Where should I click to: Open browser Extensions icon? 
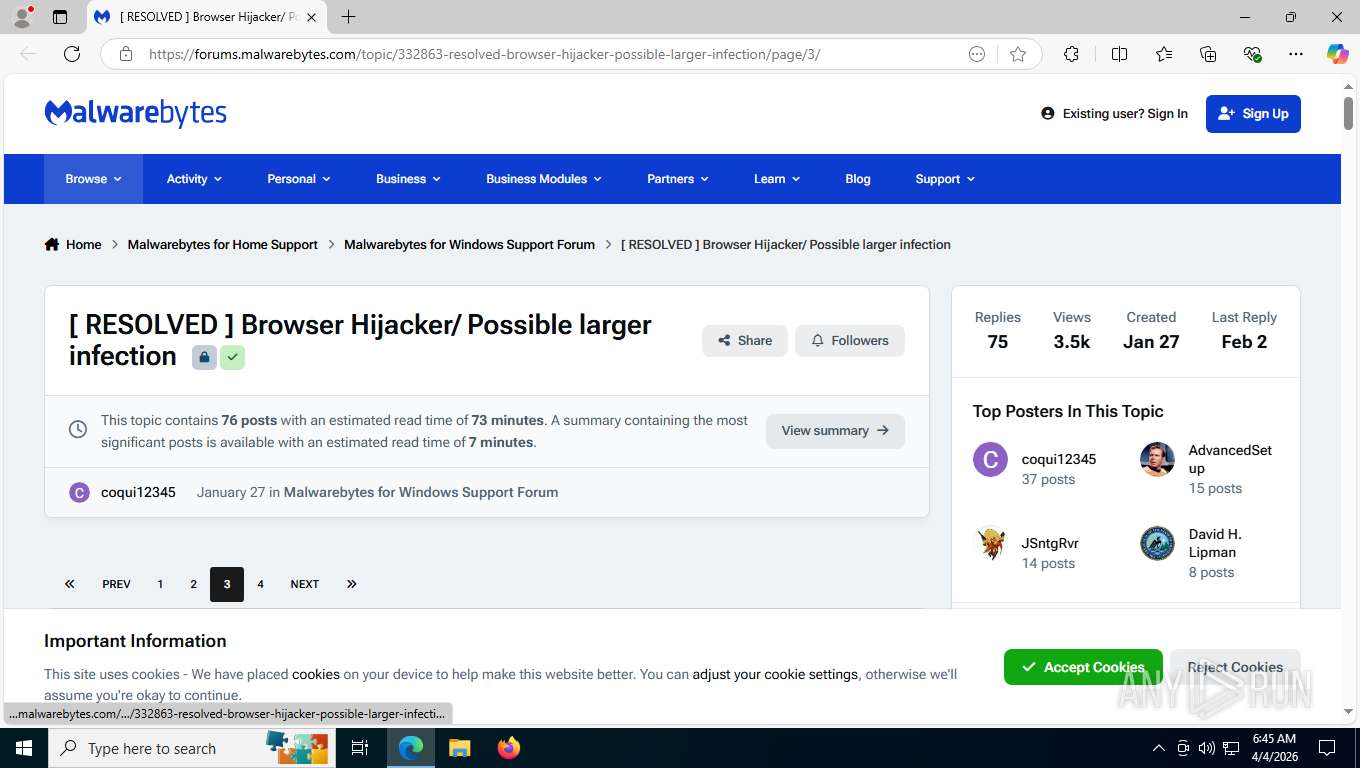[x=1071, y=54]
